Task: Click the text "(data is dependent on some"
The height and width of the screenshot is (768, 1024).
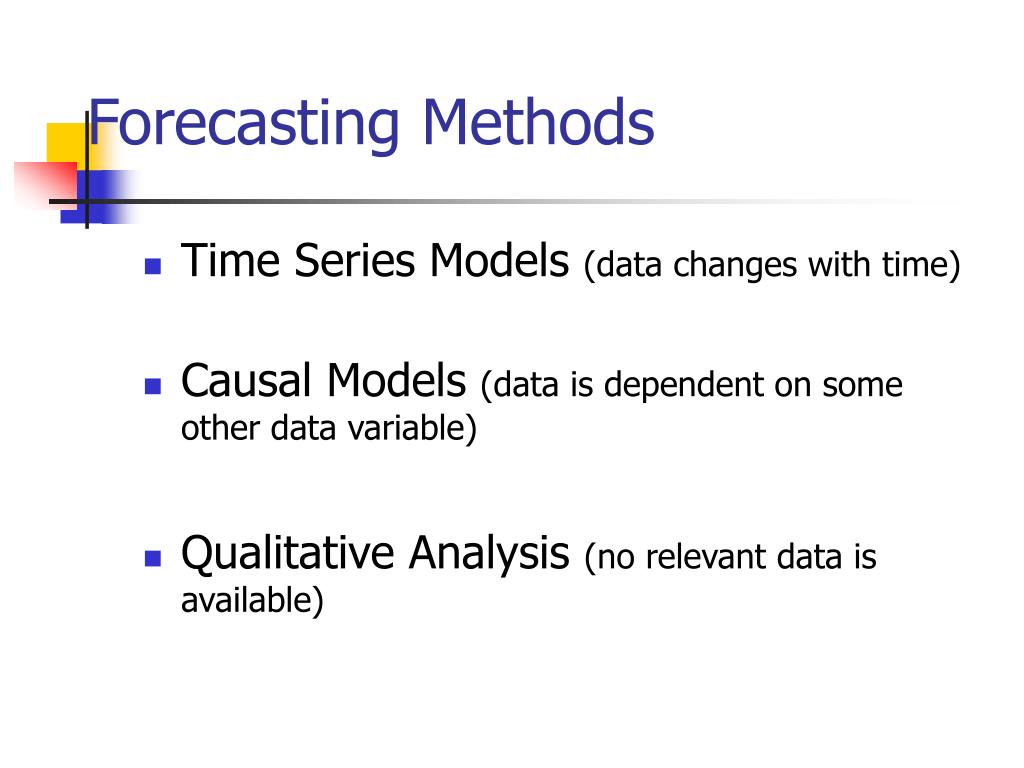Action: coord(692,385)
